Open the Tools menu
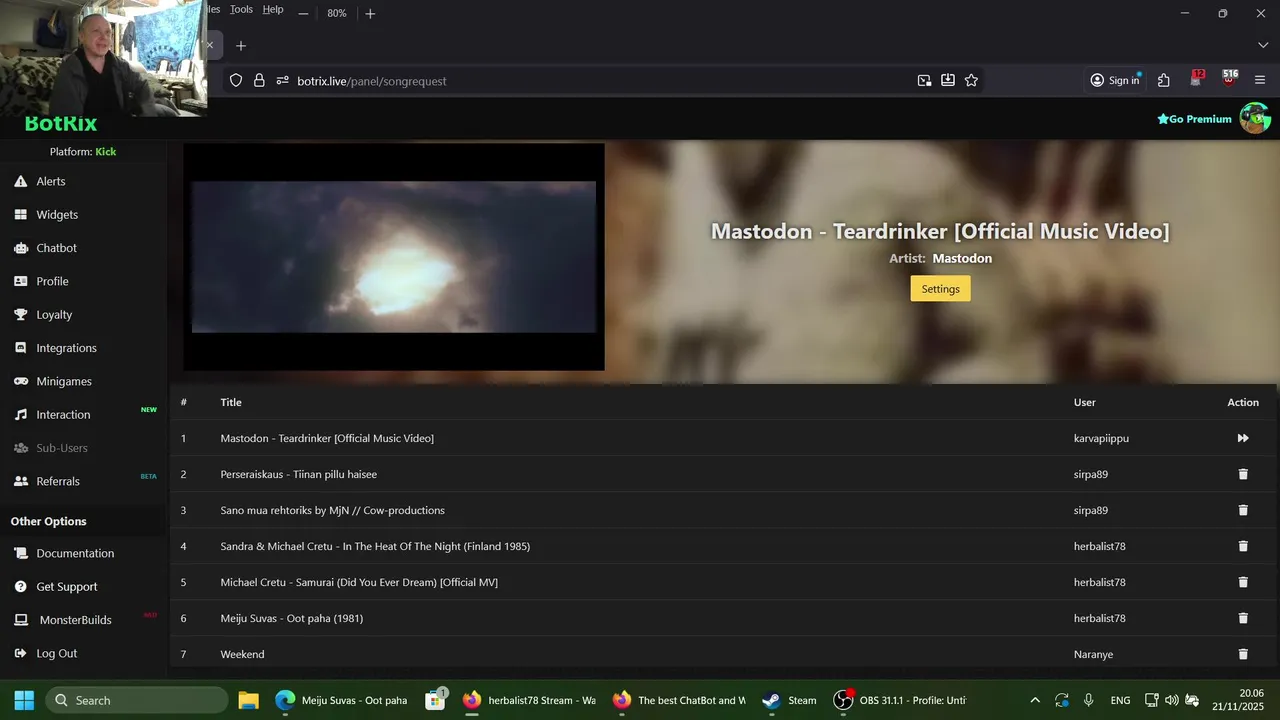The width and height of the screenshot is (1280, 720). (241, 9)
